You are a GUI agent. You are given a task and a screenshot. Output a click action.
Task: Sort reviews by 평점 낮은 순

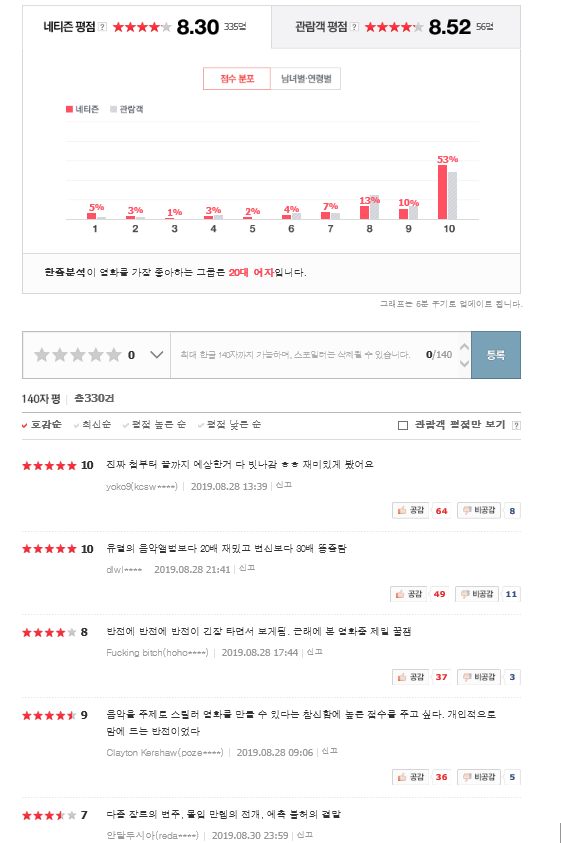230,425
